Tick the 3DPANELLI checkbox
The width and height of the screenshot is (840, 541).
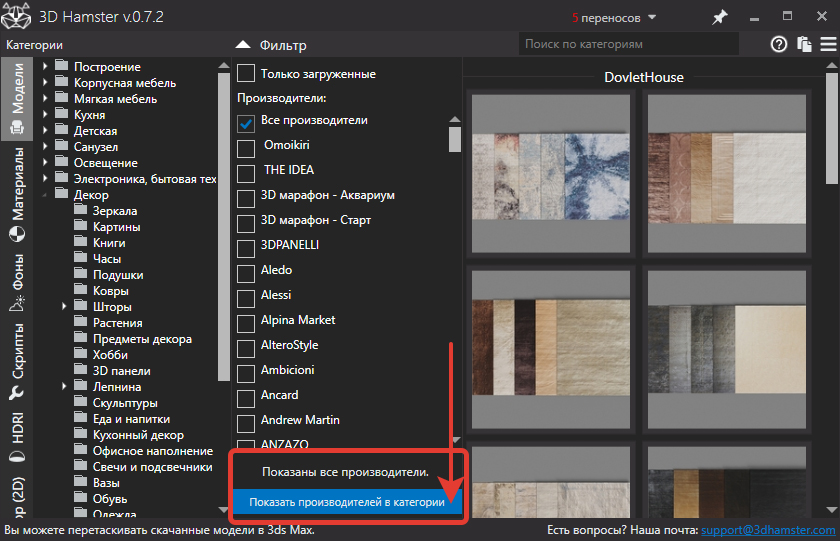point(246,249)
